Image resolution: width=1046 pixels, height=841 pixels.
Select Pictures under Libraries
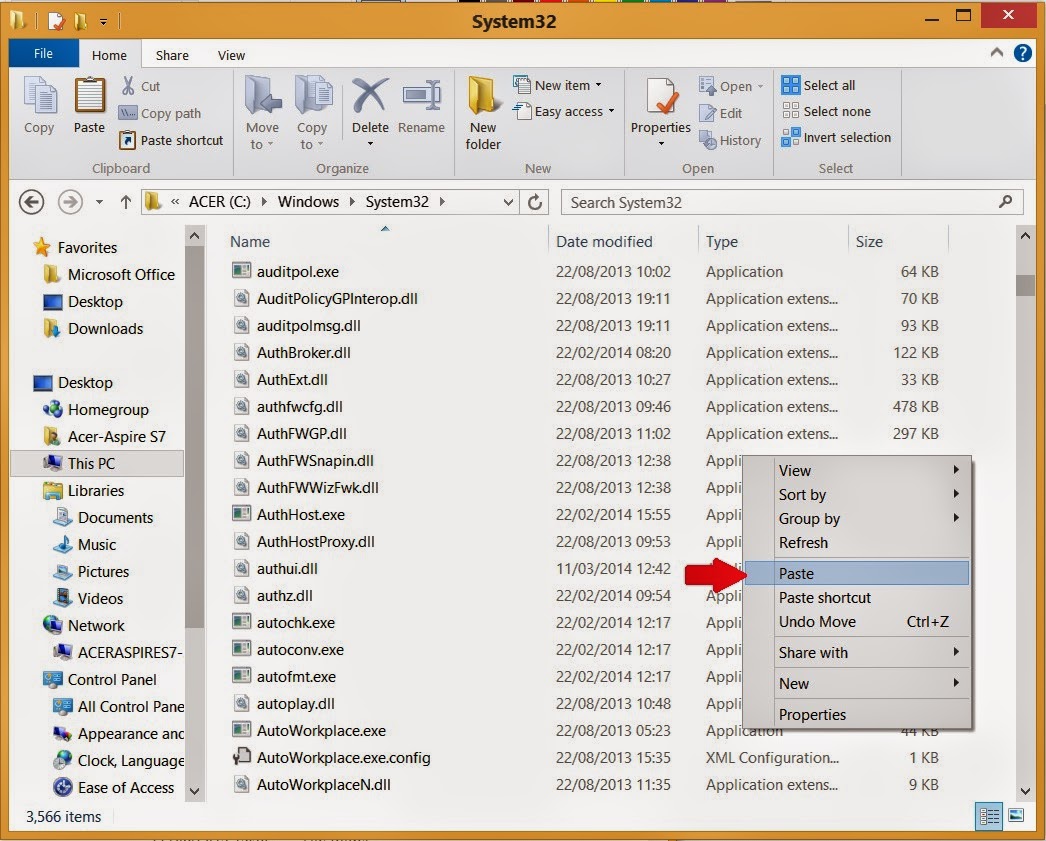(91, 572)
